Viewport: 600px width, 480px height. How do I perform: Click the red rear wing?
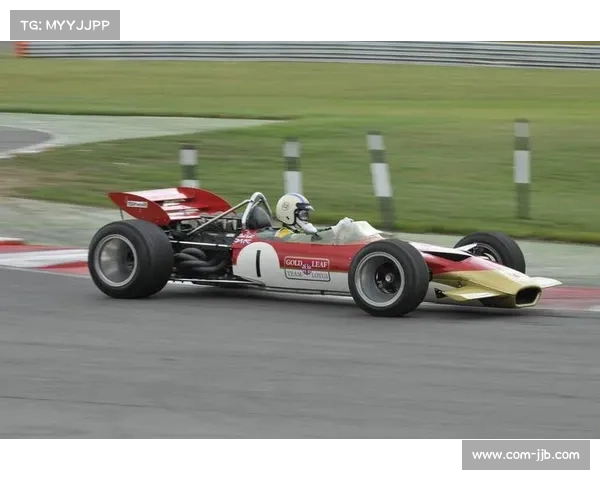(167, 204)
